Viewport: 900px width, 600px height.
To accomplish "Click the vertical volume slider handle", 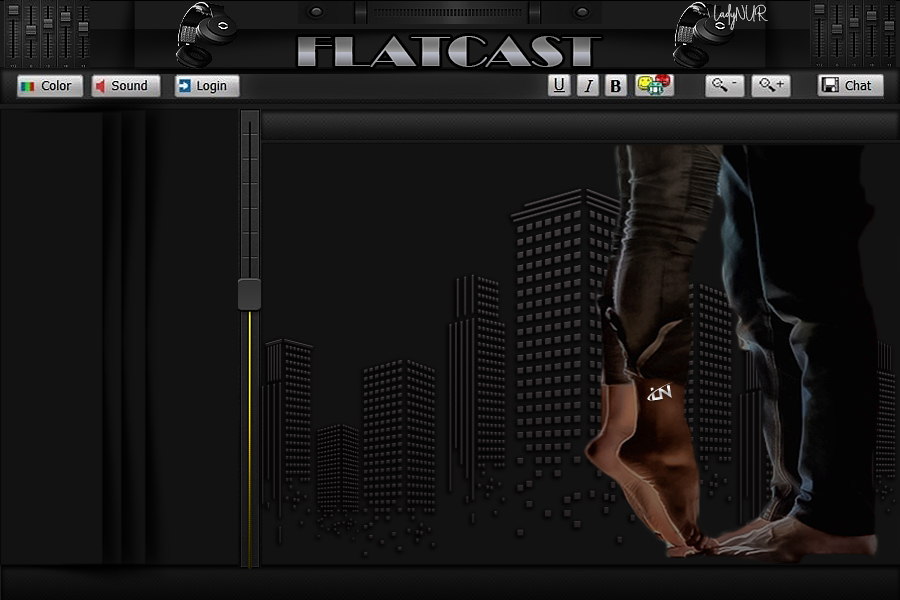I will [249, 294].
